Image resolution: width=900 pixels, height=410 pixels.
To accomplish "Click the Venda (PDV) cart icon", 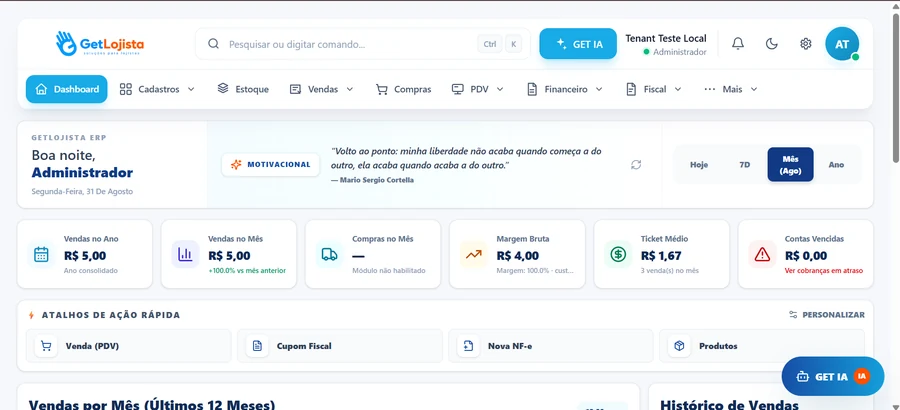I will (x=46, y=346).
